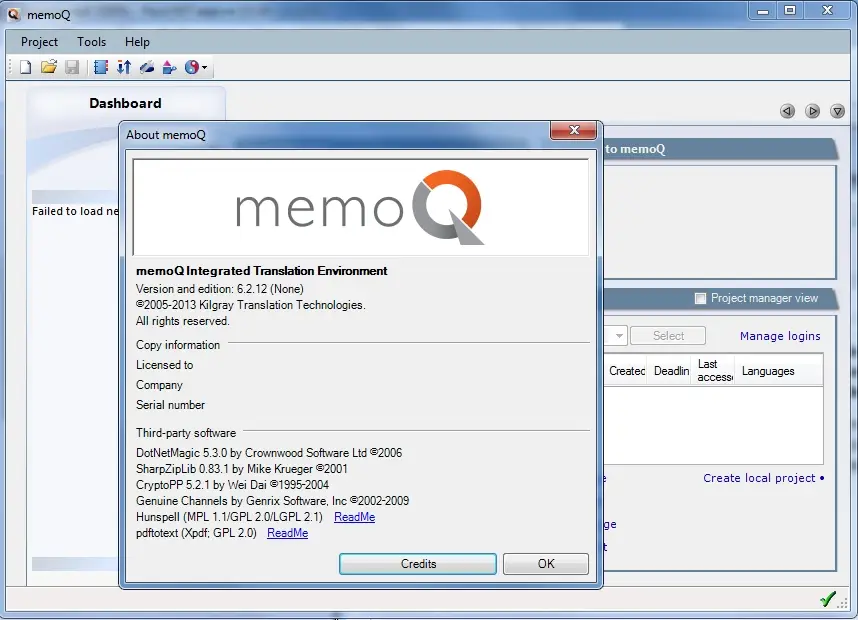Viewport: 858px width, 620px height.
Task: Click the Manage logins link
Action: [x=780, y=336]
